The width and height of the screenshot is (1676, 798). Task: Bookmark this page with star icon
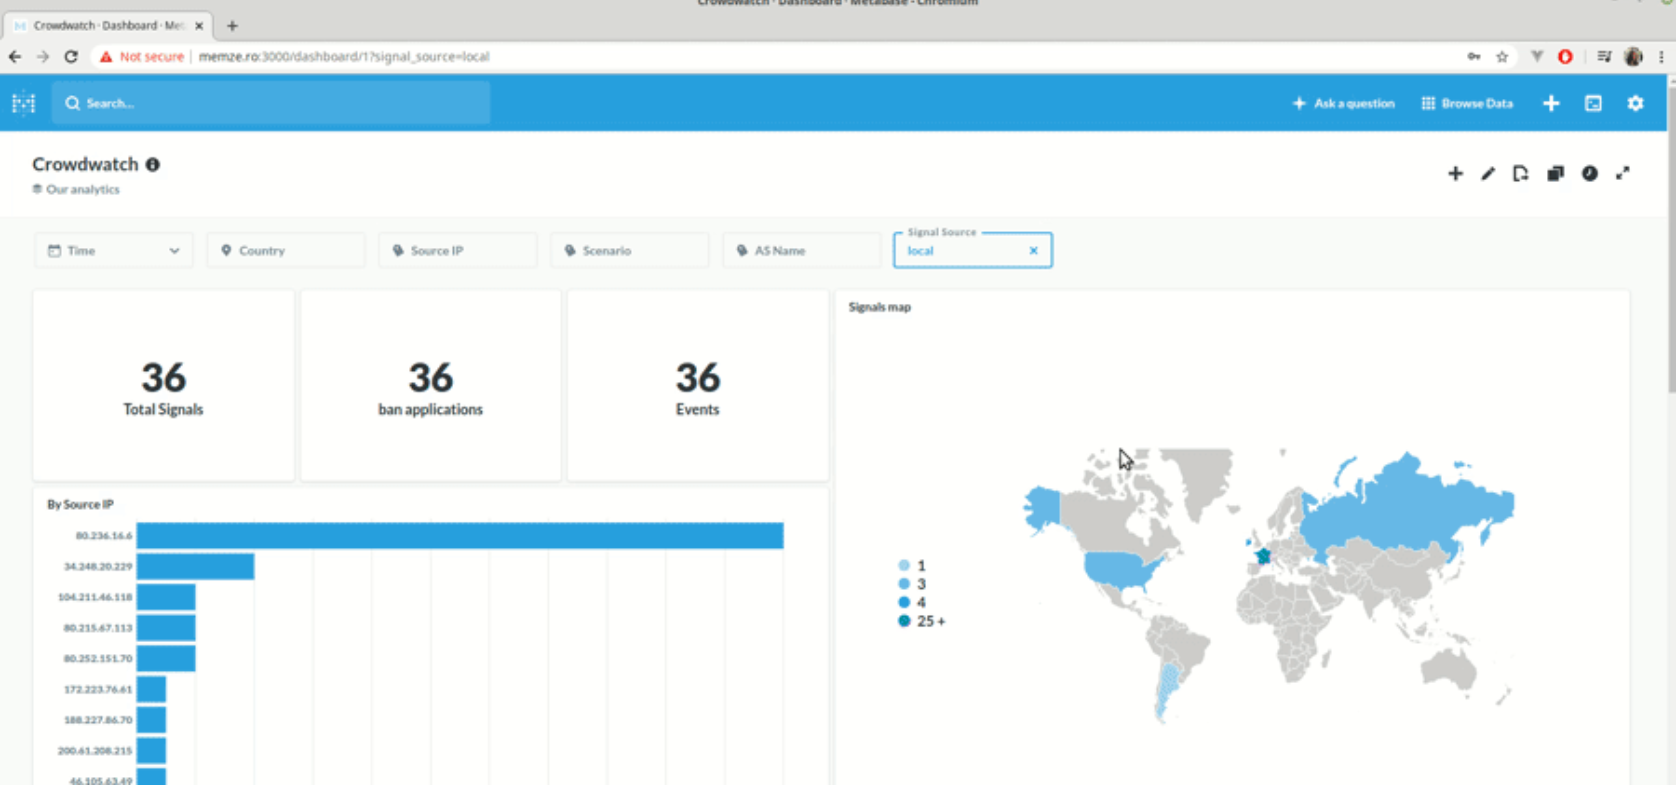tap(1502, 57)
